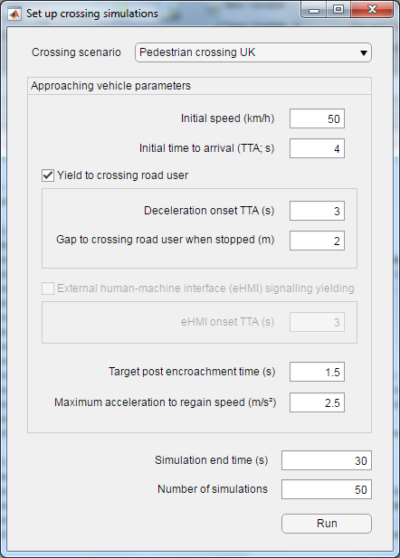Viewport: 400px width, 558px height.
Task: Select the Initial speed input field
Action: [317, 119]
